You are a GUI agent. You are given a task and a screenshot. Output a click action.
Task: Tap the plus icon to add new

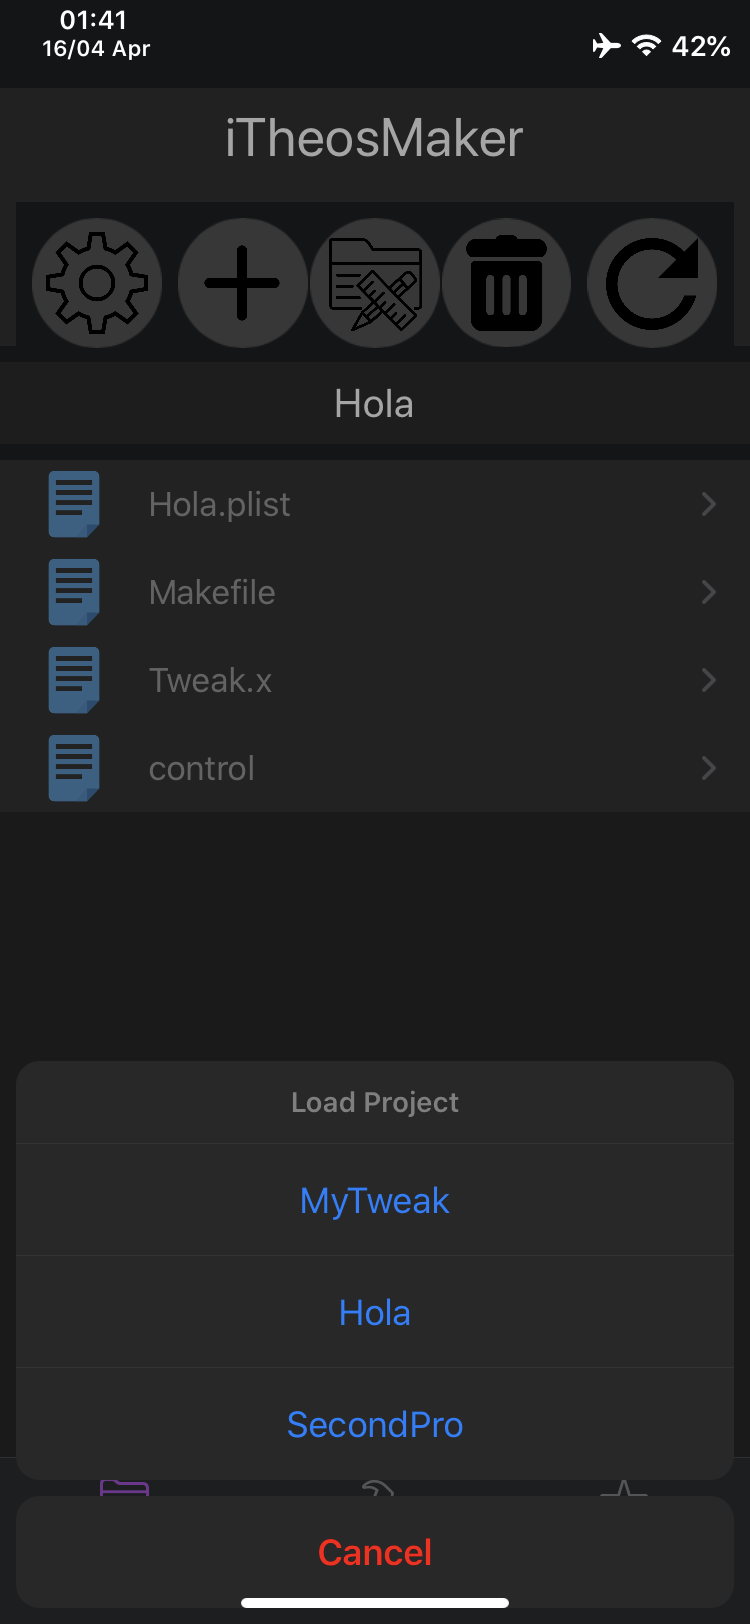point(242,283)
